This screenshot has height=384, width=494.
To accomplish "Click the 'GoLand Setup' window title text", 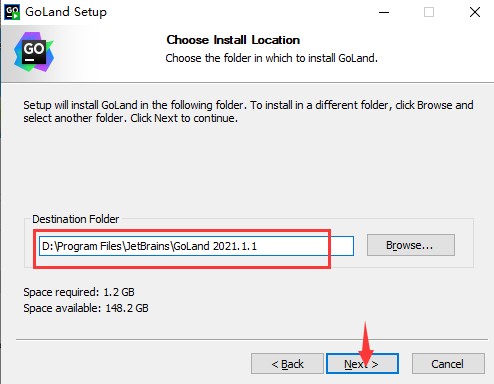I will pos(66,12).
